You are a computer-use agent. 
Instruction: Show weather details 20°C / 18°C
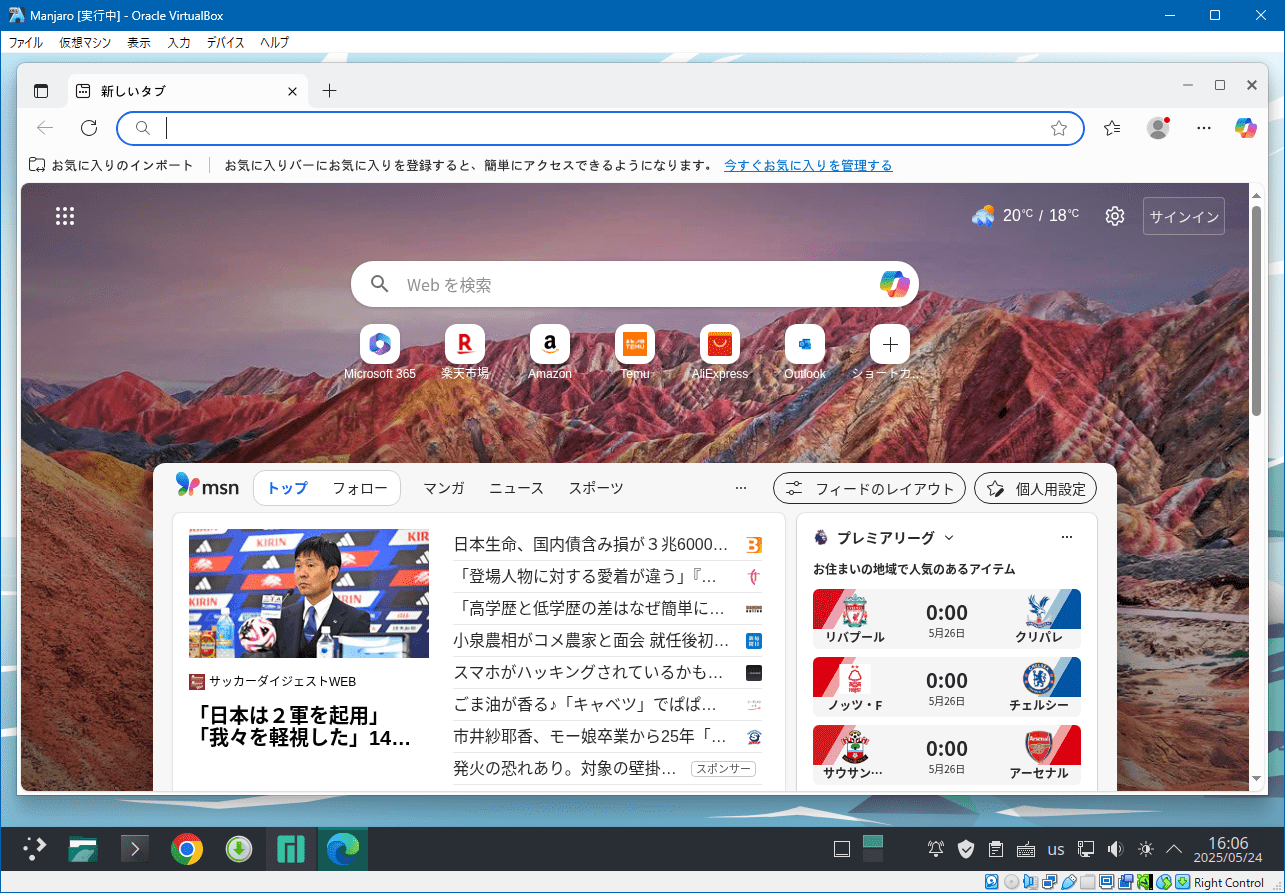pyautogui.click(x=1025, y=215)
